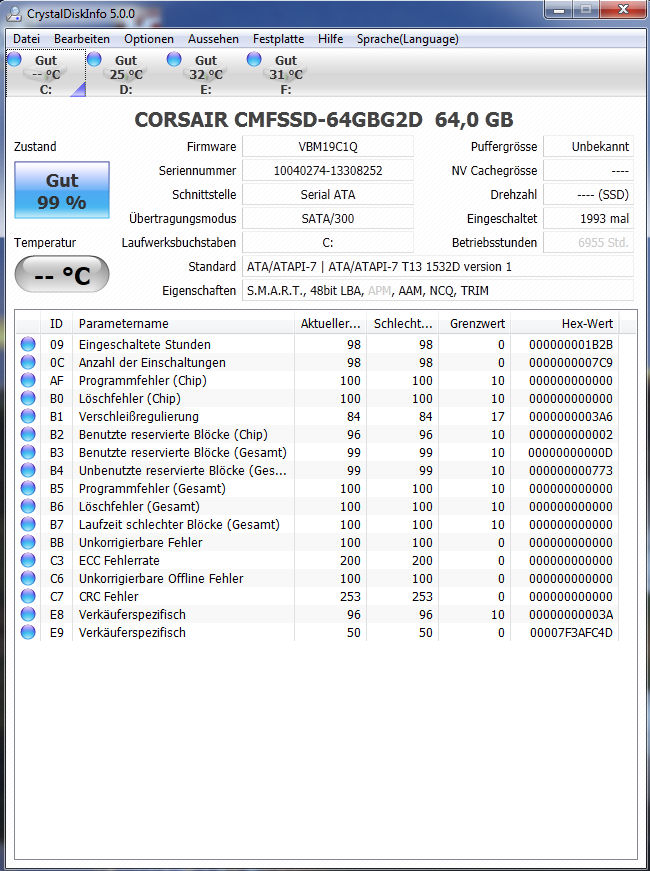Open the Optionen menu

pyautogui.click(x=149, y=39)
